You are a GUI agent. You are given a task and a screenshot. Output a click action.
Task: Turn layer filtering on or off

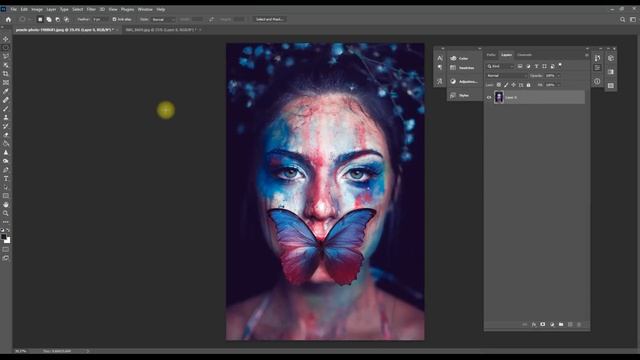560,64
